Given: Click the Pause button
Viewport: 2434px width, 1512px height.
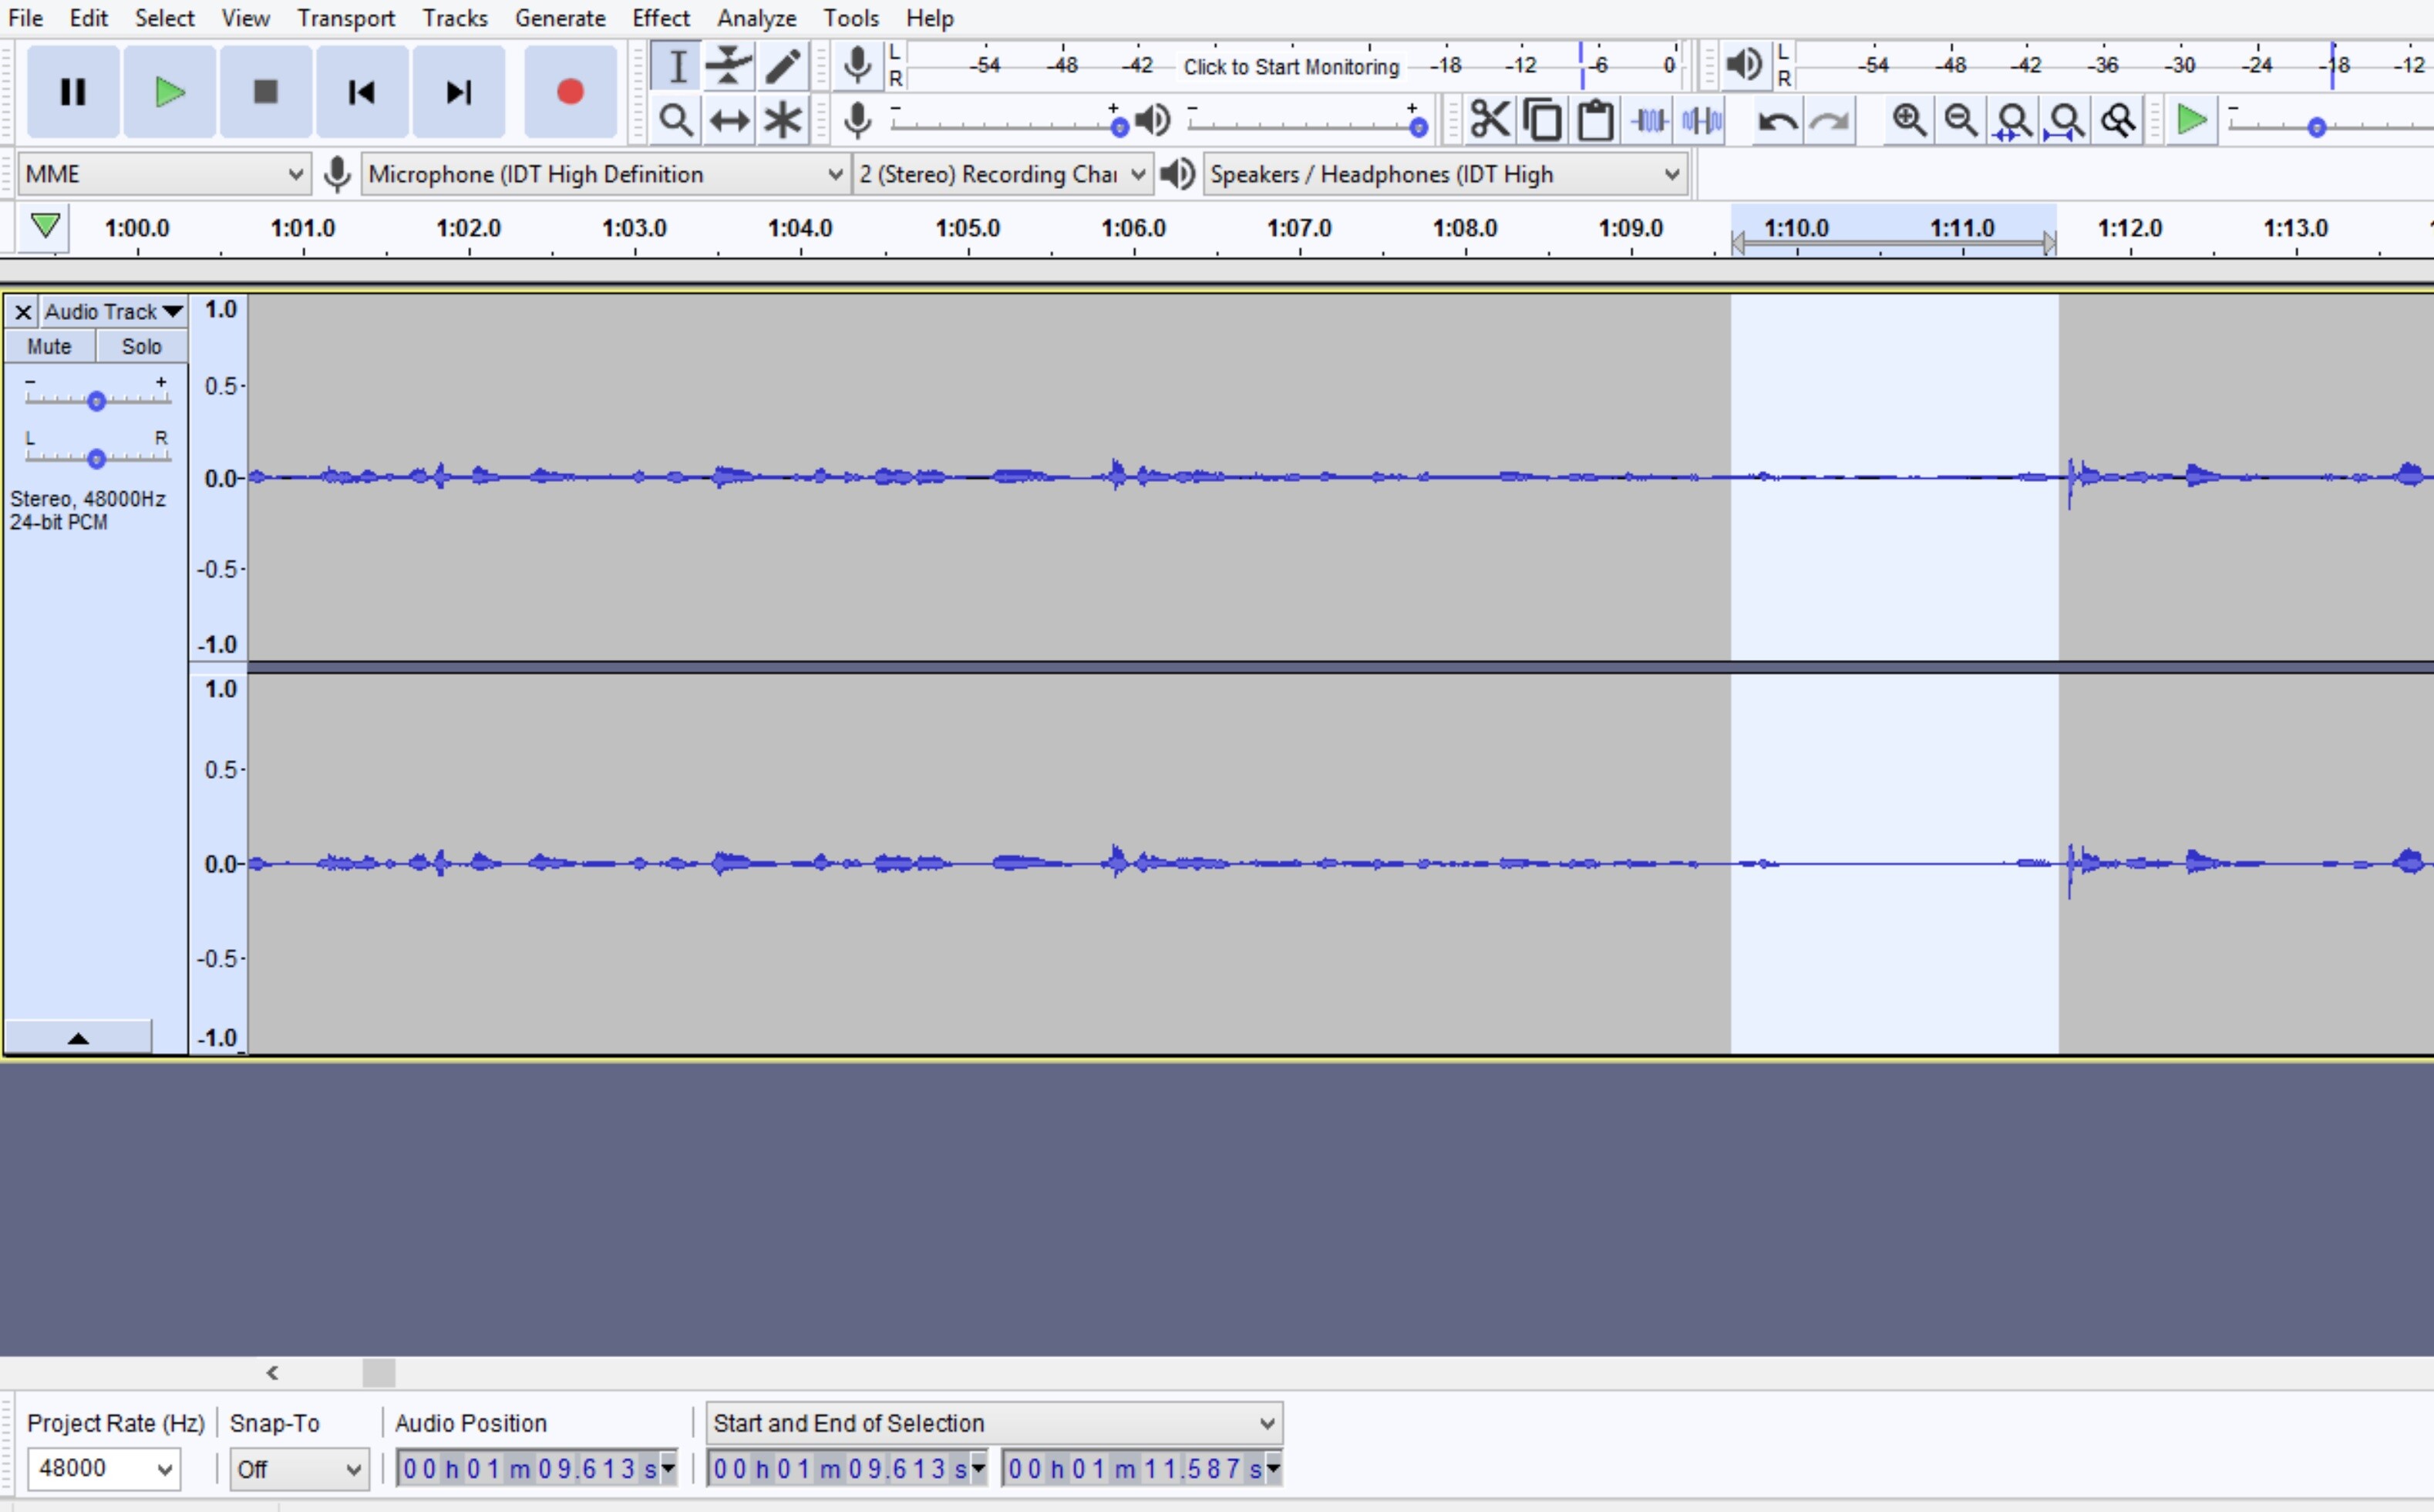Looking at the screenshot, I should tap(73, 92).
